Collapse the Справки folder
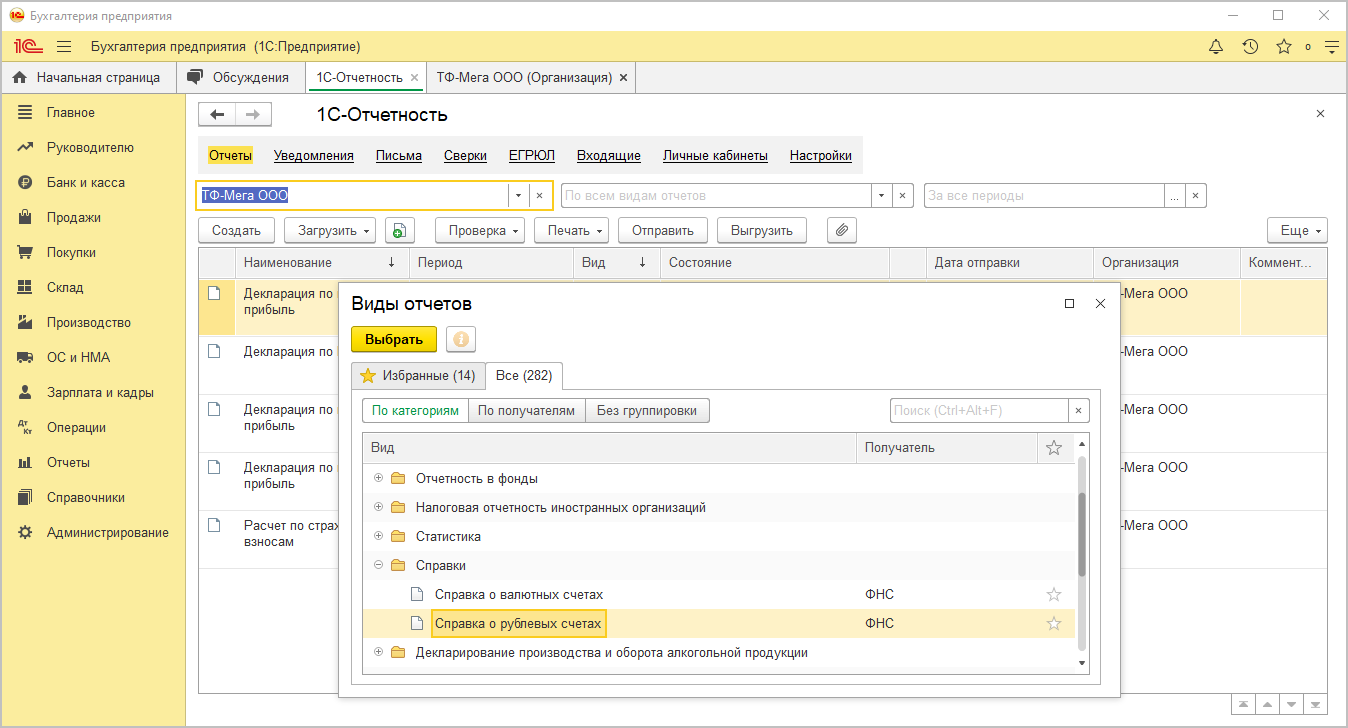This screenshot has height=728, width=1348. (x=379, y=566)
